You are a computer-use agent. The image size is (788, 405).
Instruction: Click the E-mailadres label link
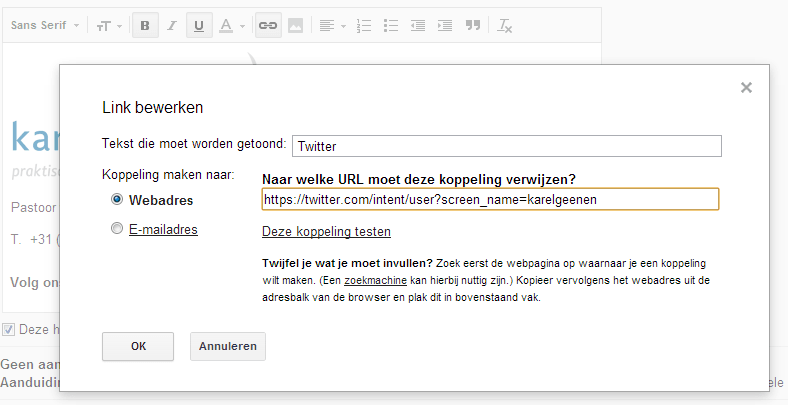tap(163, 230)
